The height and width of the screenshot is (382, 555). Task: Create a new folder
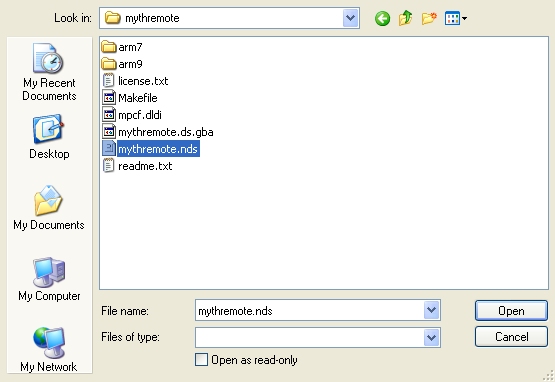[429, 18]
